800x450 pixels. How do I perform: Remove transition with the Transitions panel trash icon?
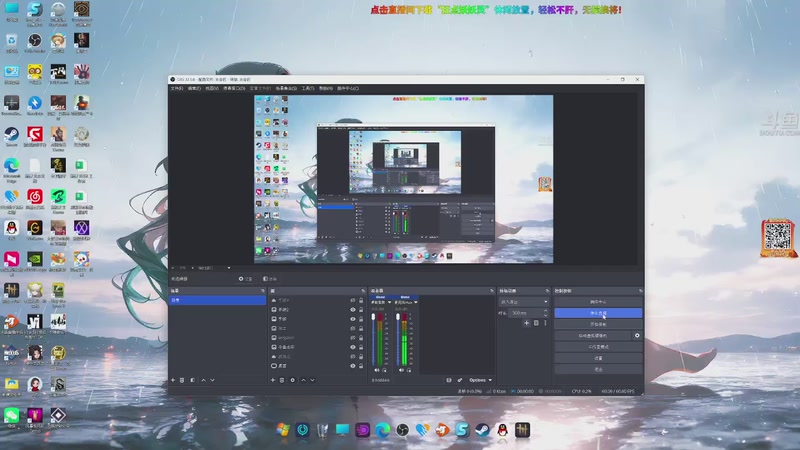click(x=536, y=323)
